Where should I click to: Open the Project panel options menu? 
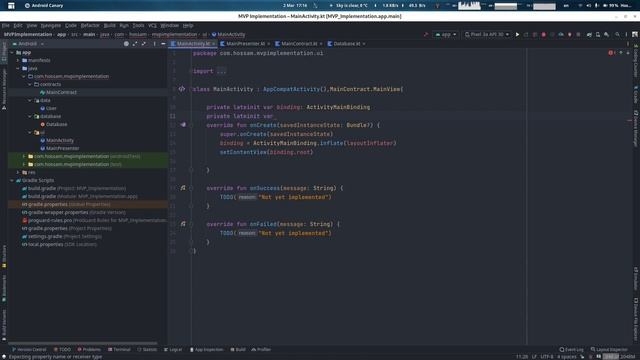coord(154,44)
